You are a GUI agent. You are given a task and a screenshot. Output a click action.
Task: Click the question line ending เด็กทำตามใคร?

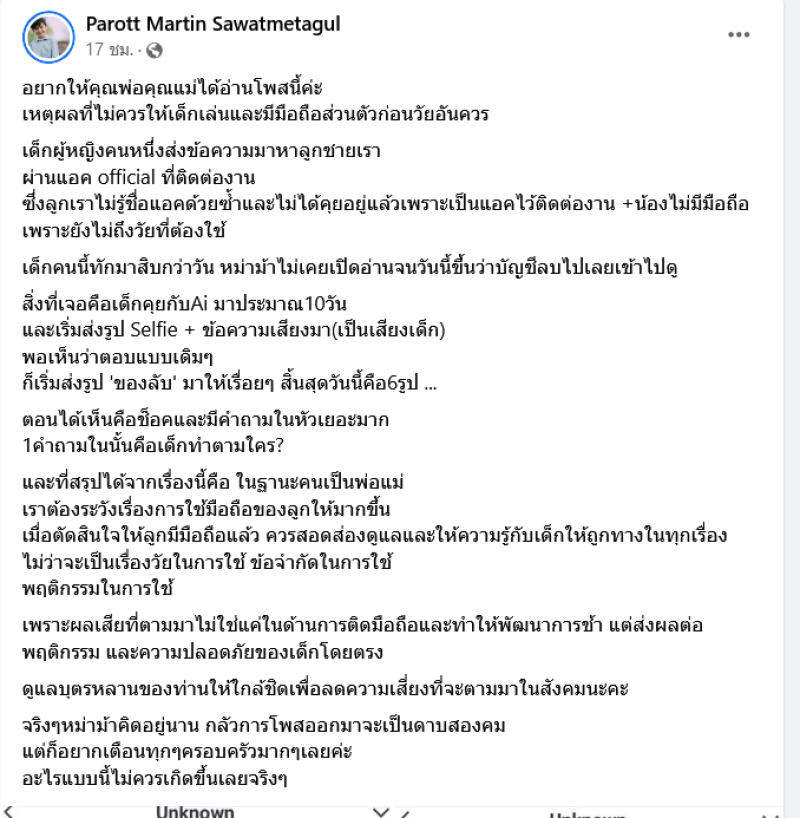(153, 445)
